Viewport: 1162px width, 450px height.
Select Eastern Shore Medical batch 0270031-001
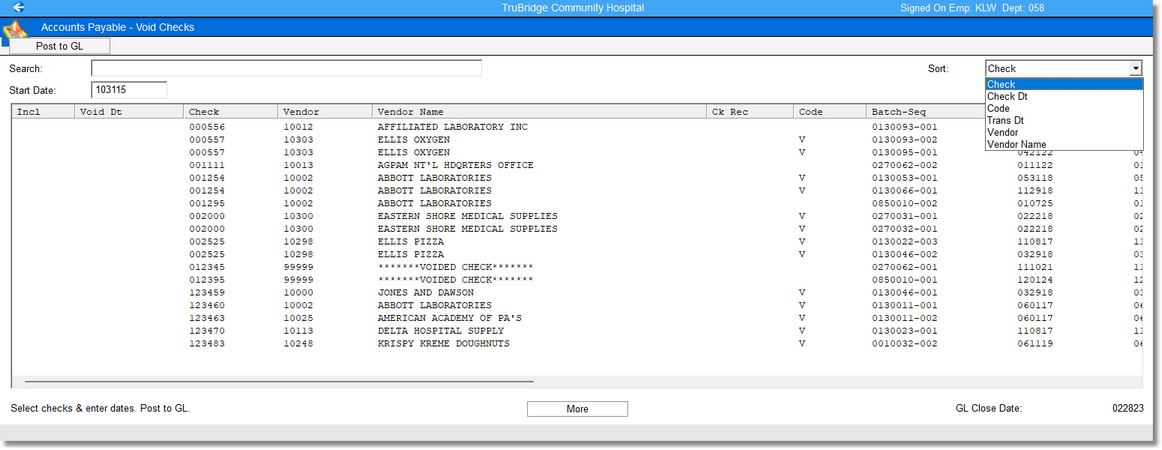click(x=578, y=216)
